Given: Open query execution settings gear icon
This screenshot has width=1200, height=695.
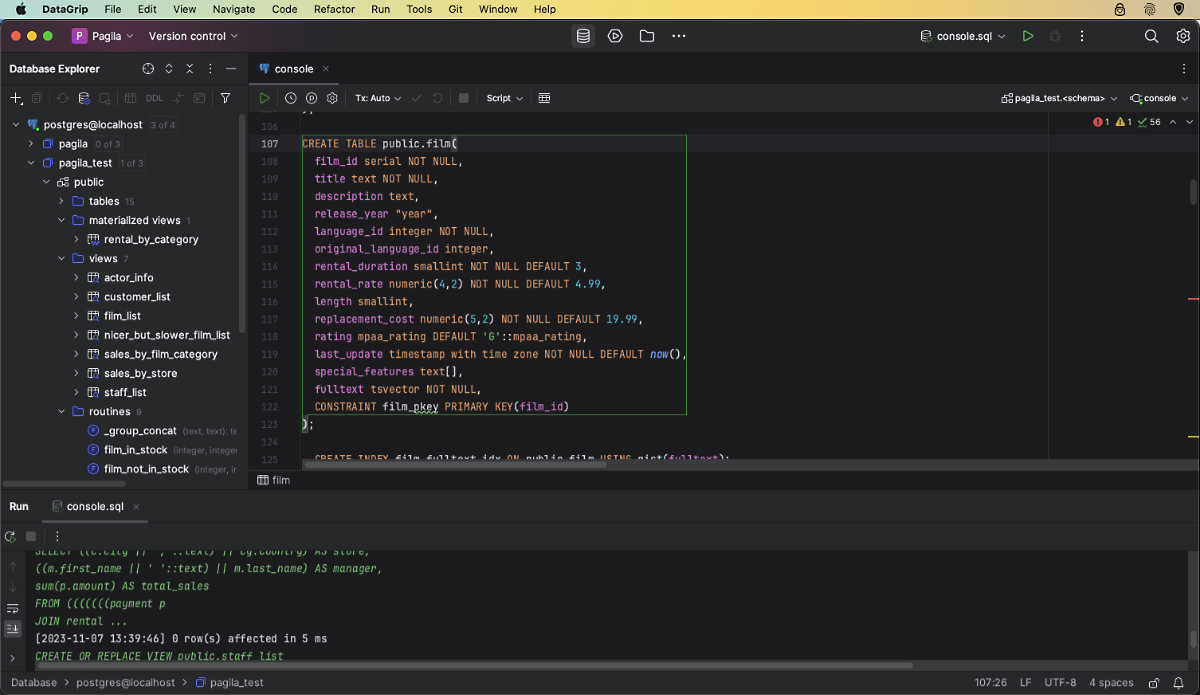Looking at the screenshot, I should coord(332,98).
